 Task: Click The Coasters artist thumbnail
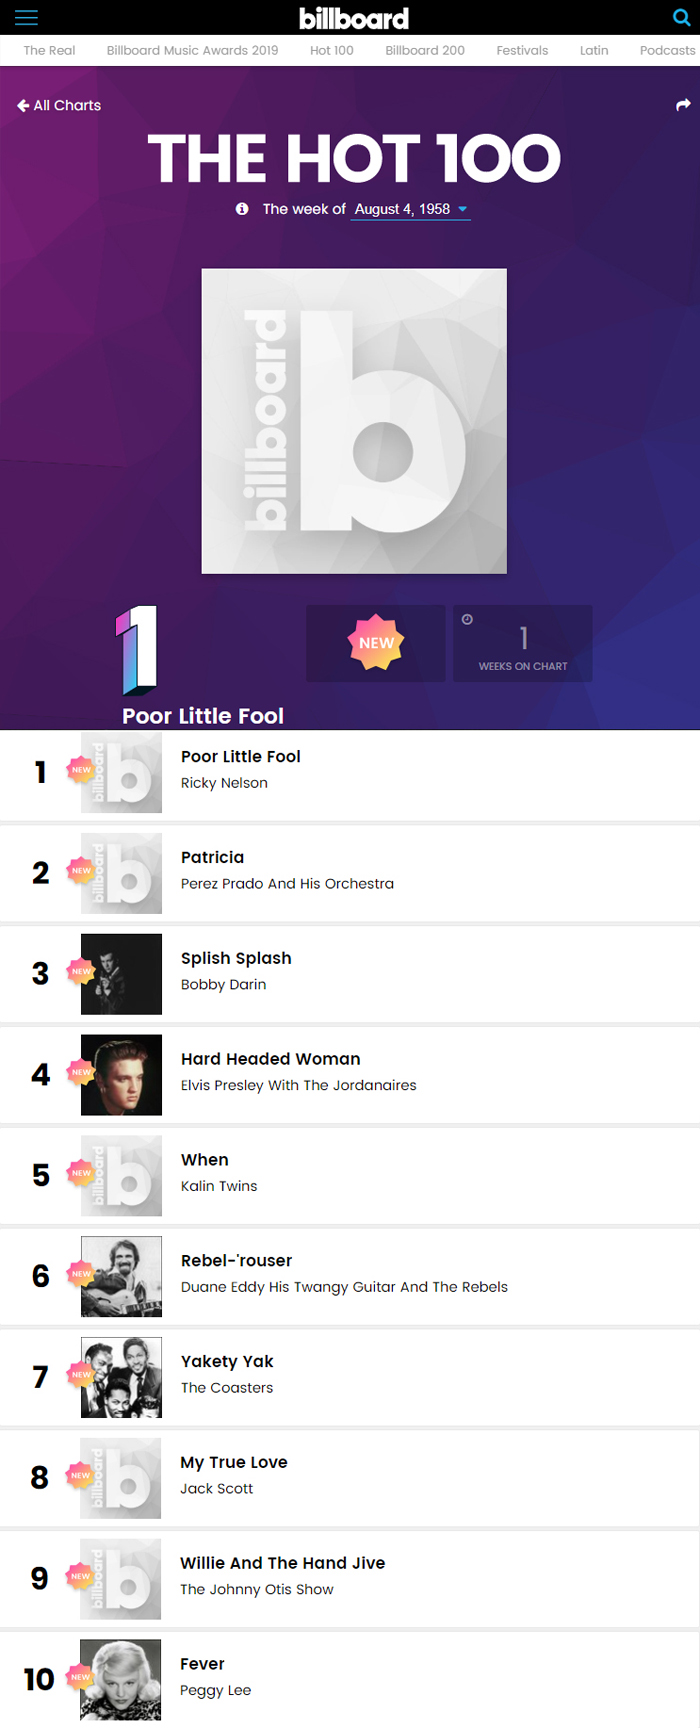pos(121,1377)
